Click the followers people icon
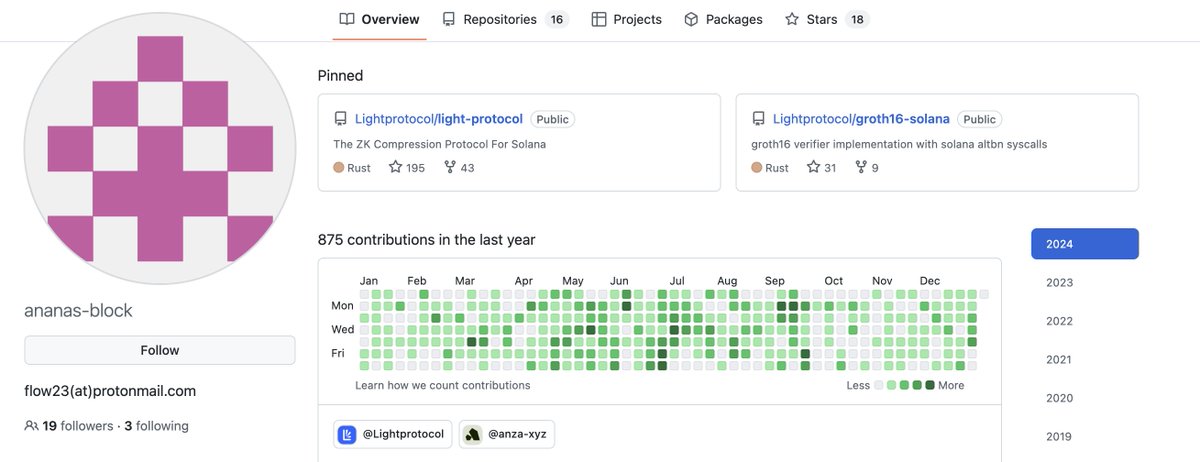1200x462 pixels. pos(31,426)
